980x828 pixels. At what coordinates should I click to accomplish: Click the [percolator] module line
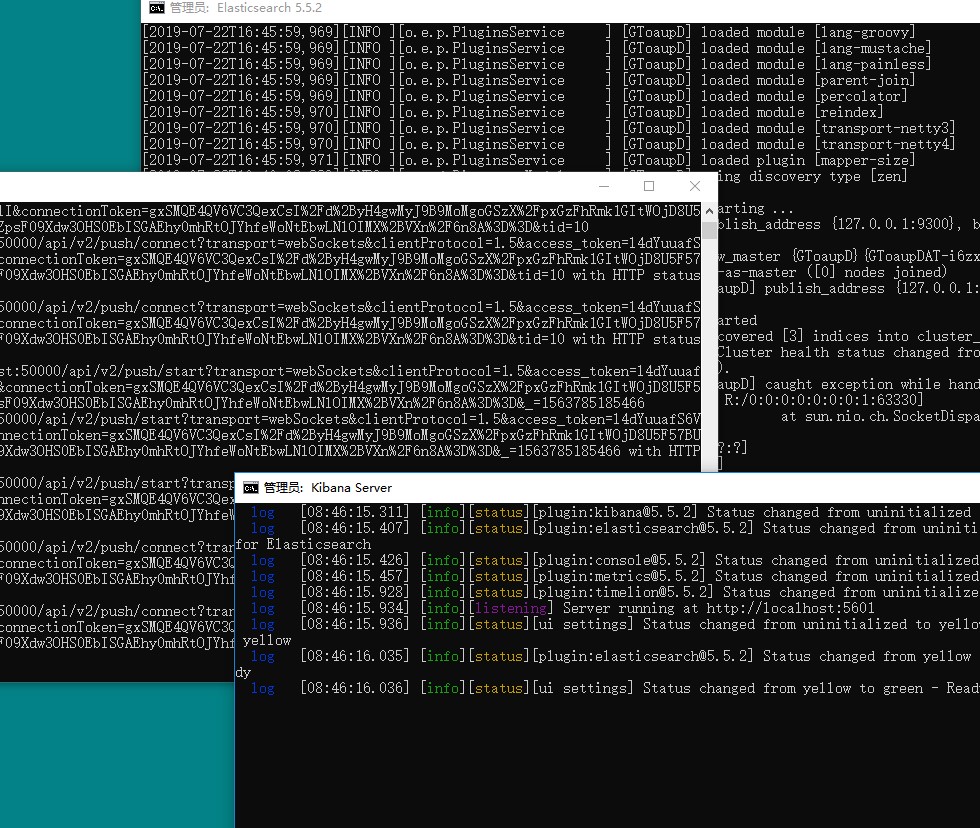pyautogui.click(x=525, y=96)
